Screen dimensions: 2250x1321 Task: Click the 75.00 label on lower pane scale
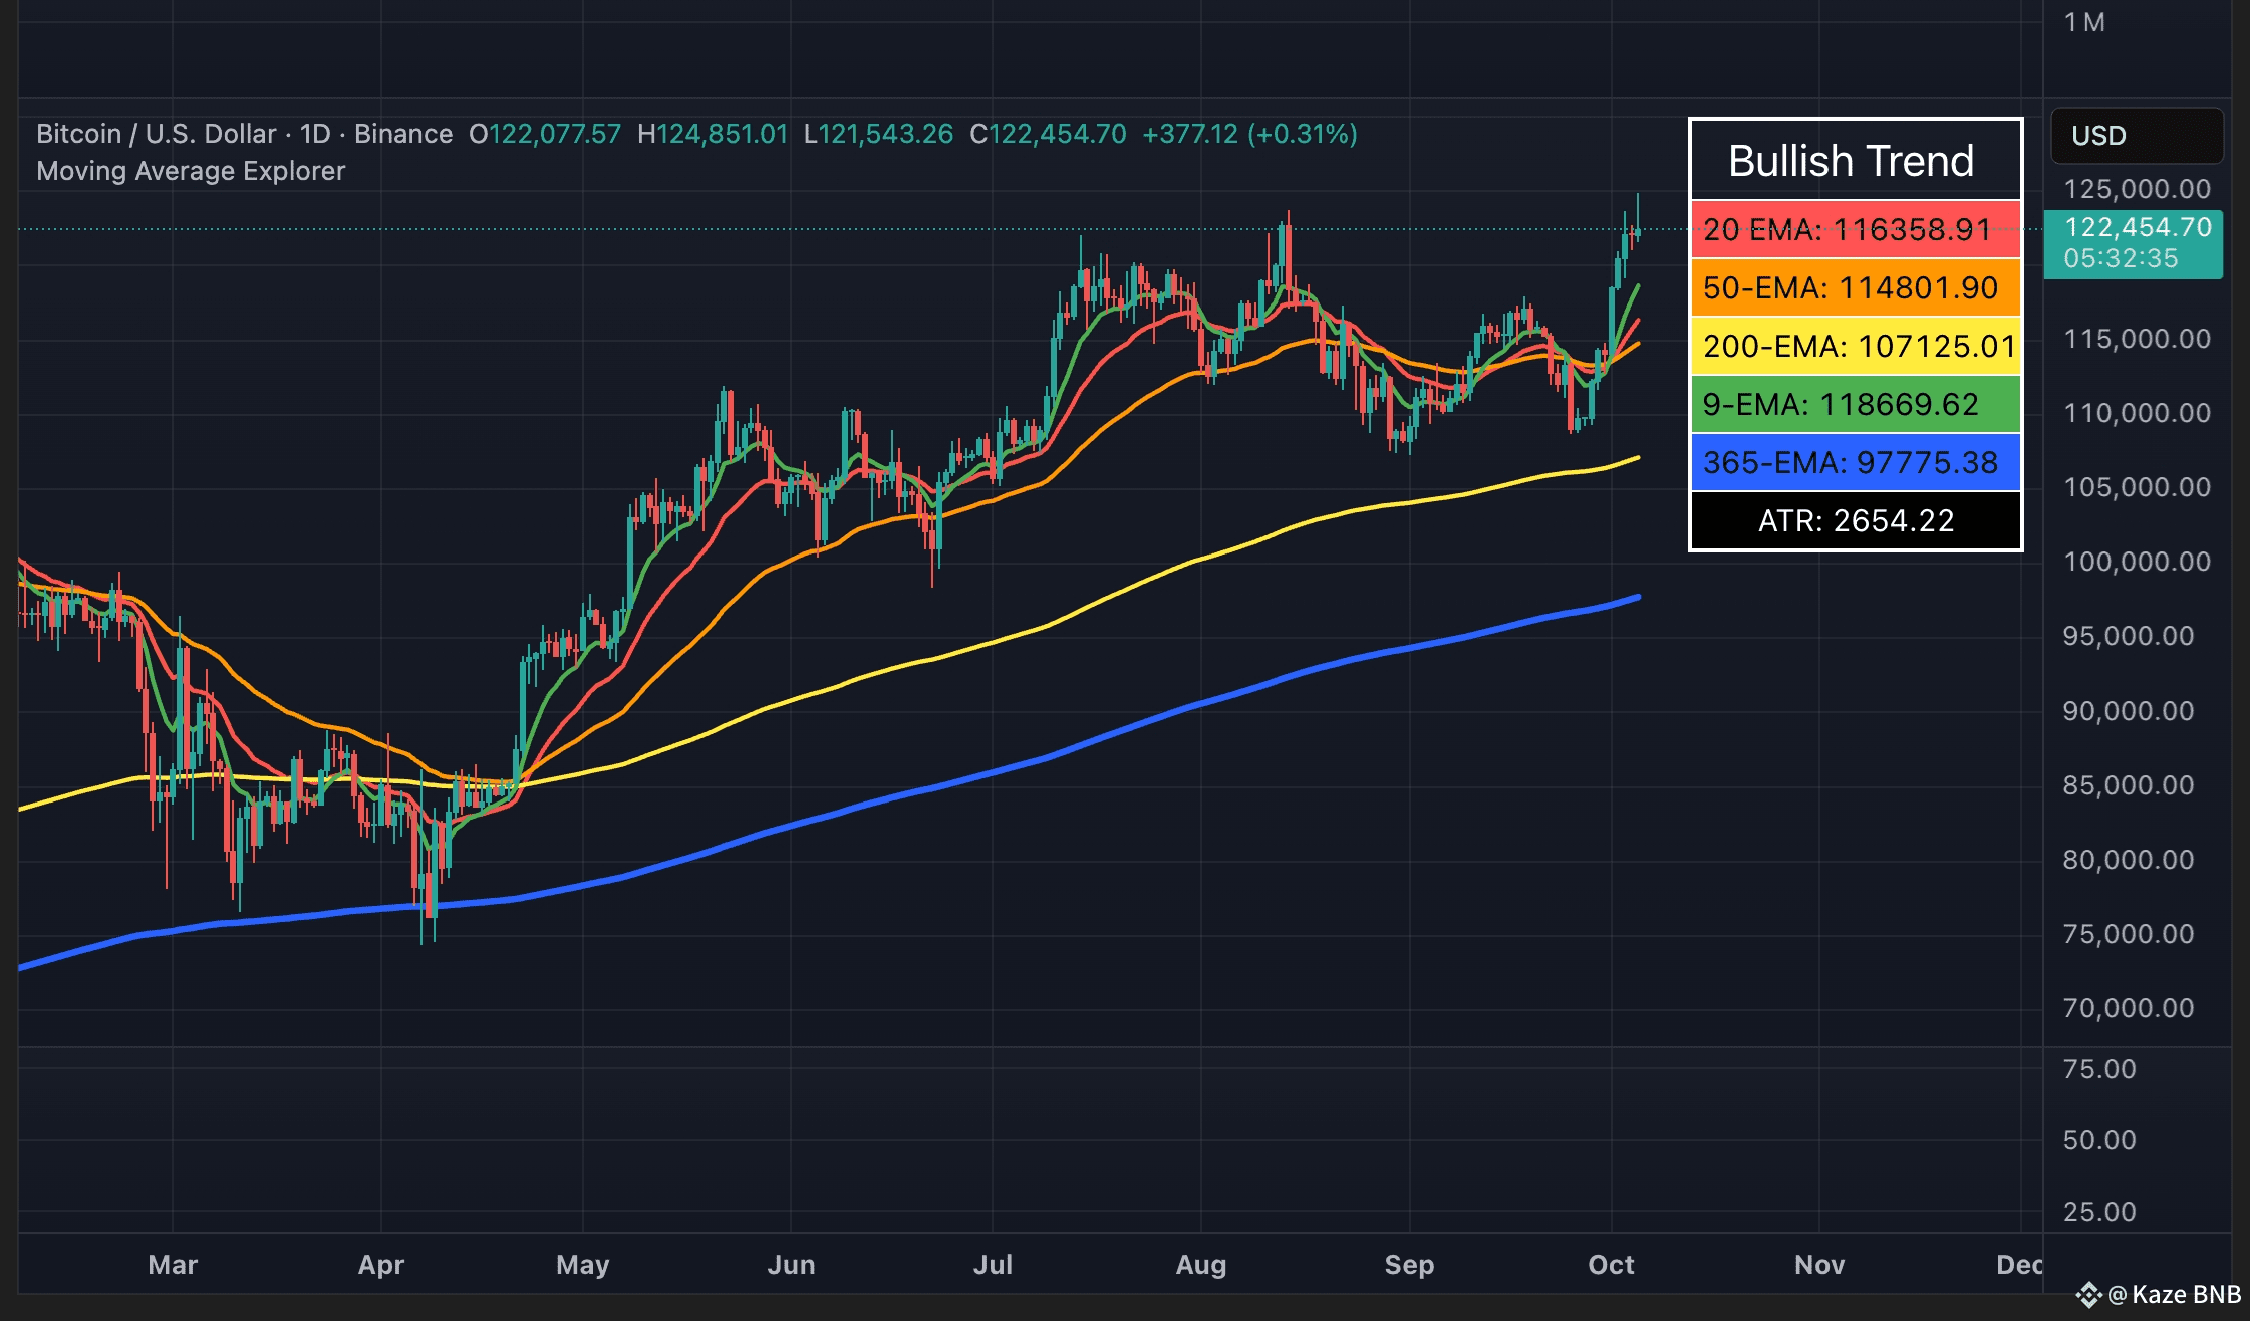click(x=2099, y=1069)
